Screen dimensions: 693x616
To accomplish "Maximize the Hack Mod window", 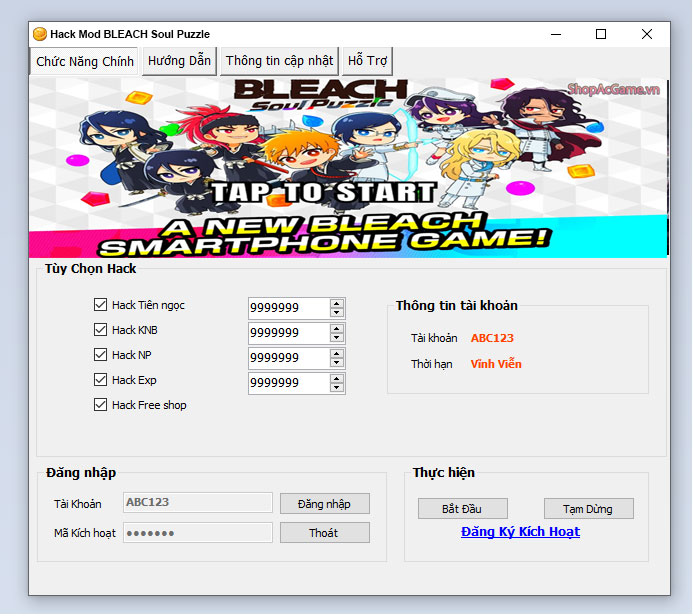I will 601,34.
